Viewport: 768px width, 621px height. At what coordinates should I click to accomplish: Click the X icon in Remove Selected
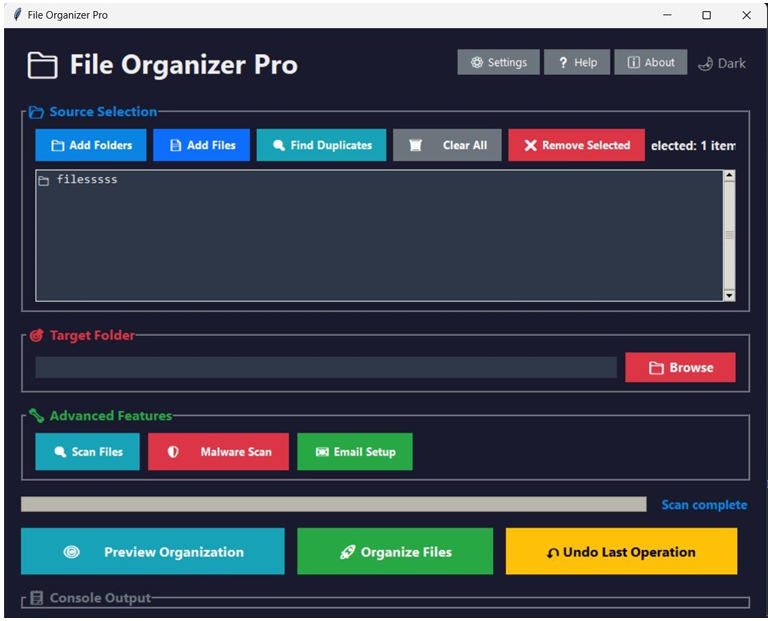[530, 145]
